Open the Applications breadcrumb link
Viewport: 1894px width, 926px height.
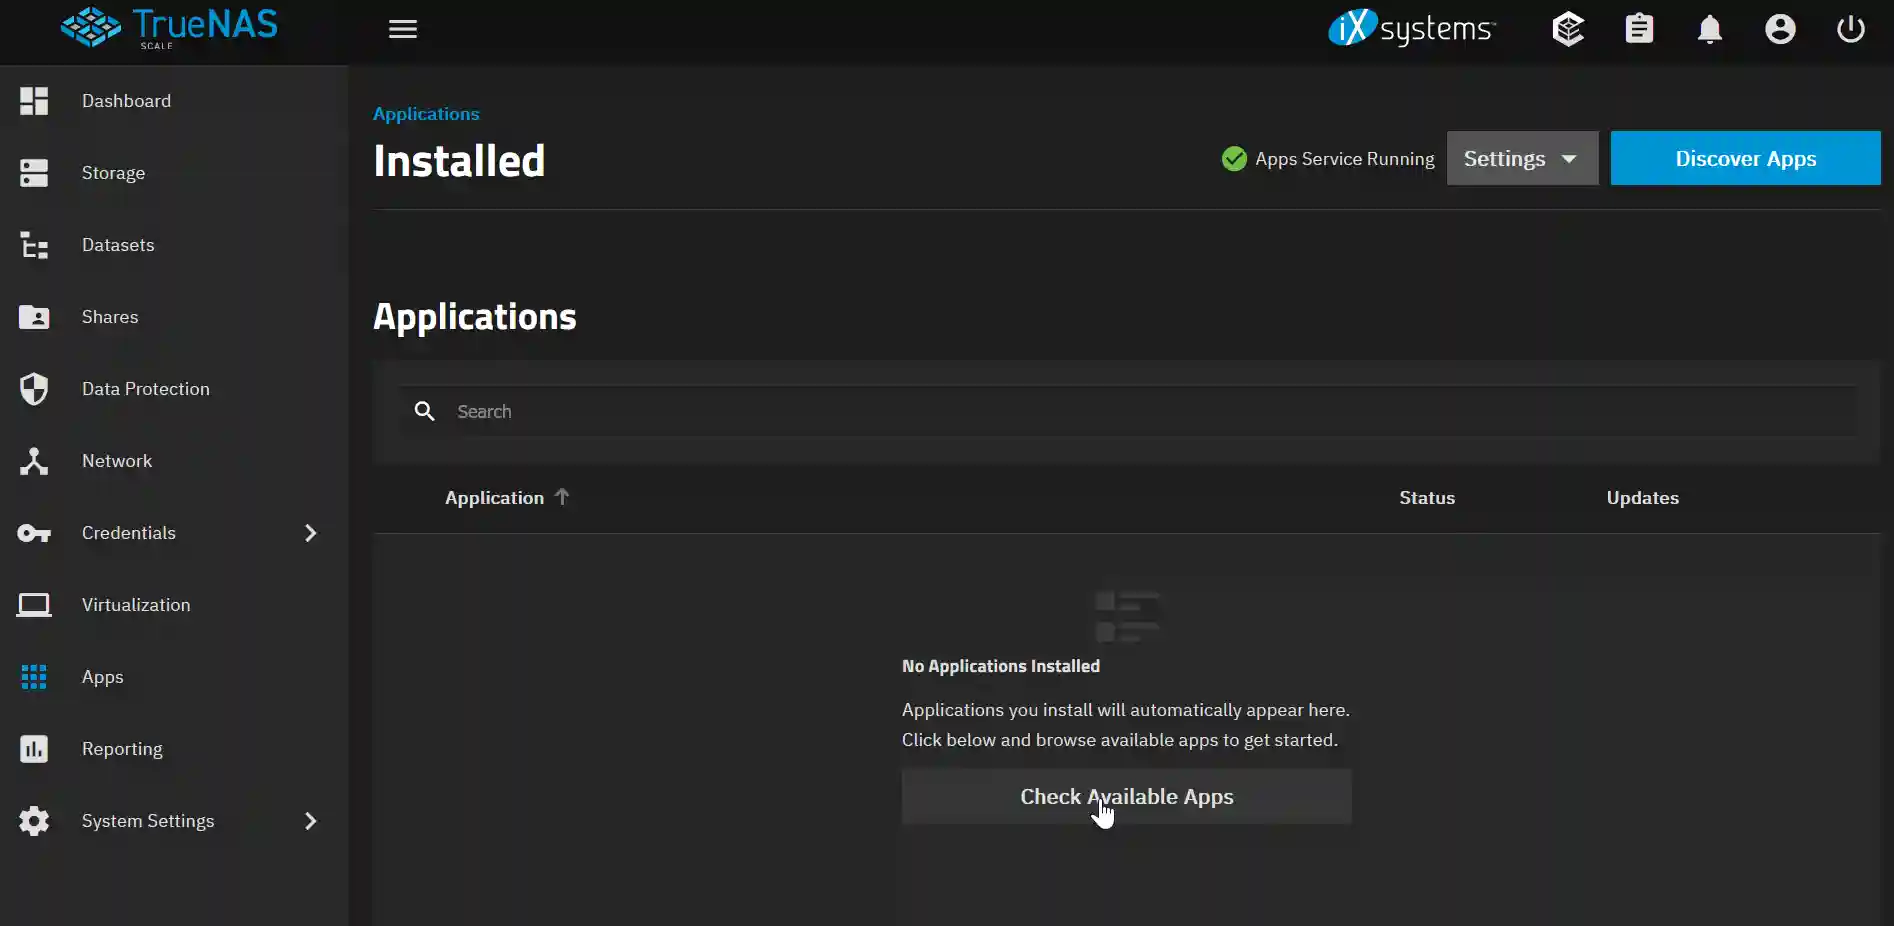pyautogui.click(x=425, y=114)
